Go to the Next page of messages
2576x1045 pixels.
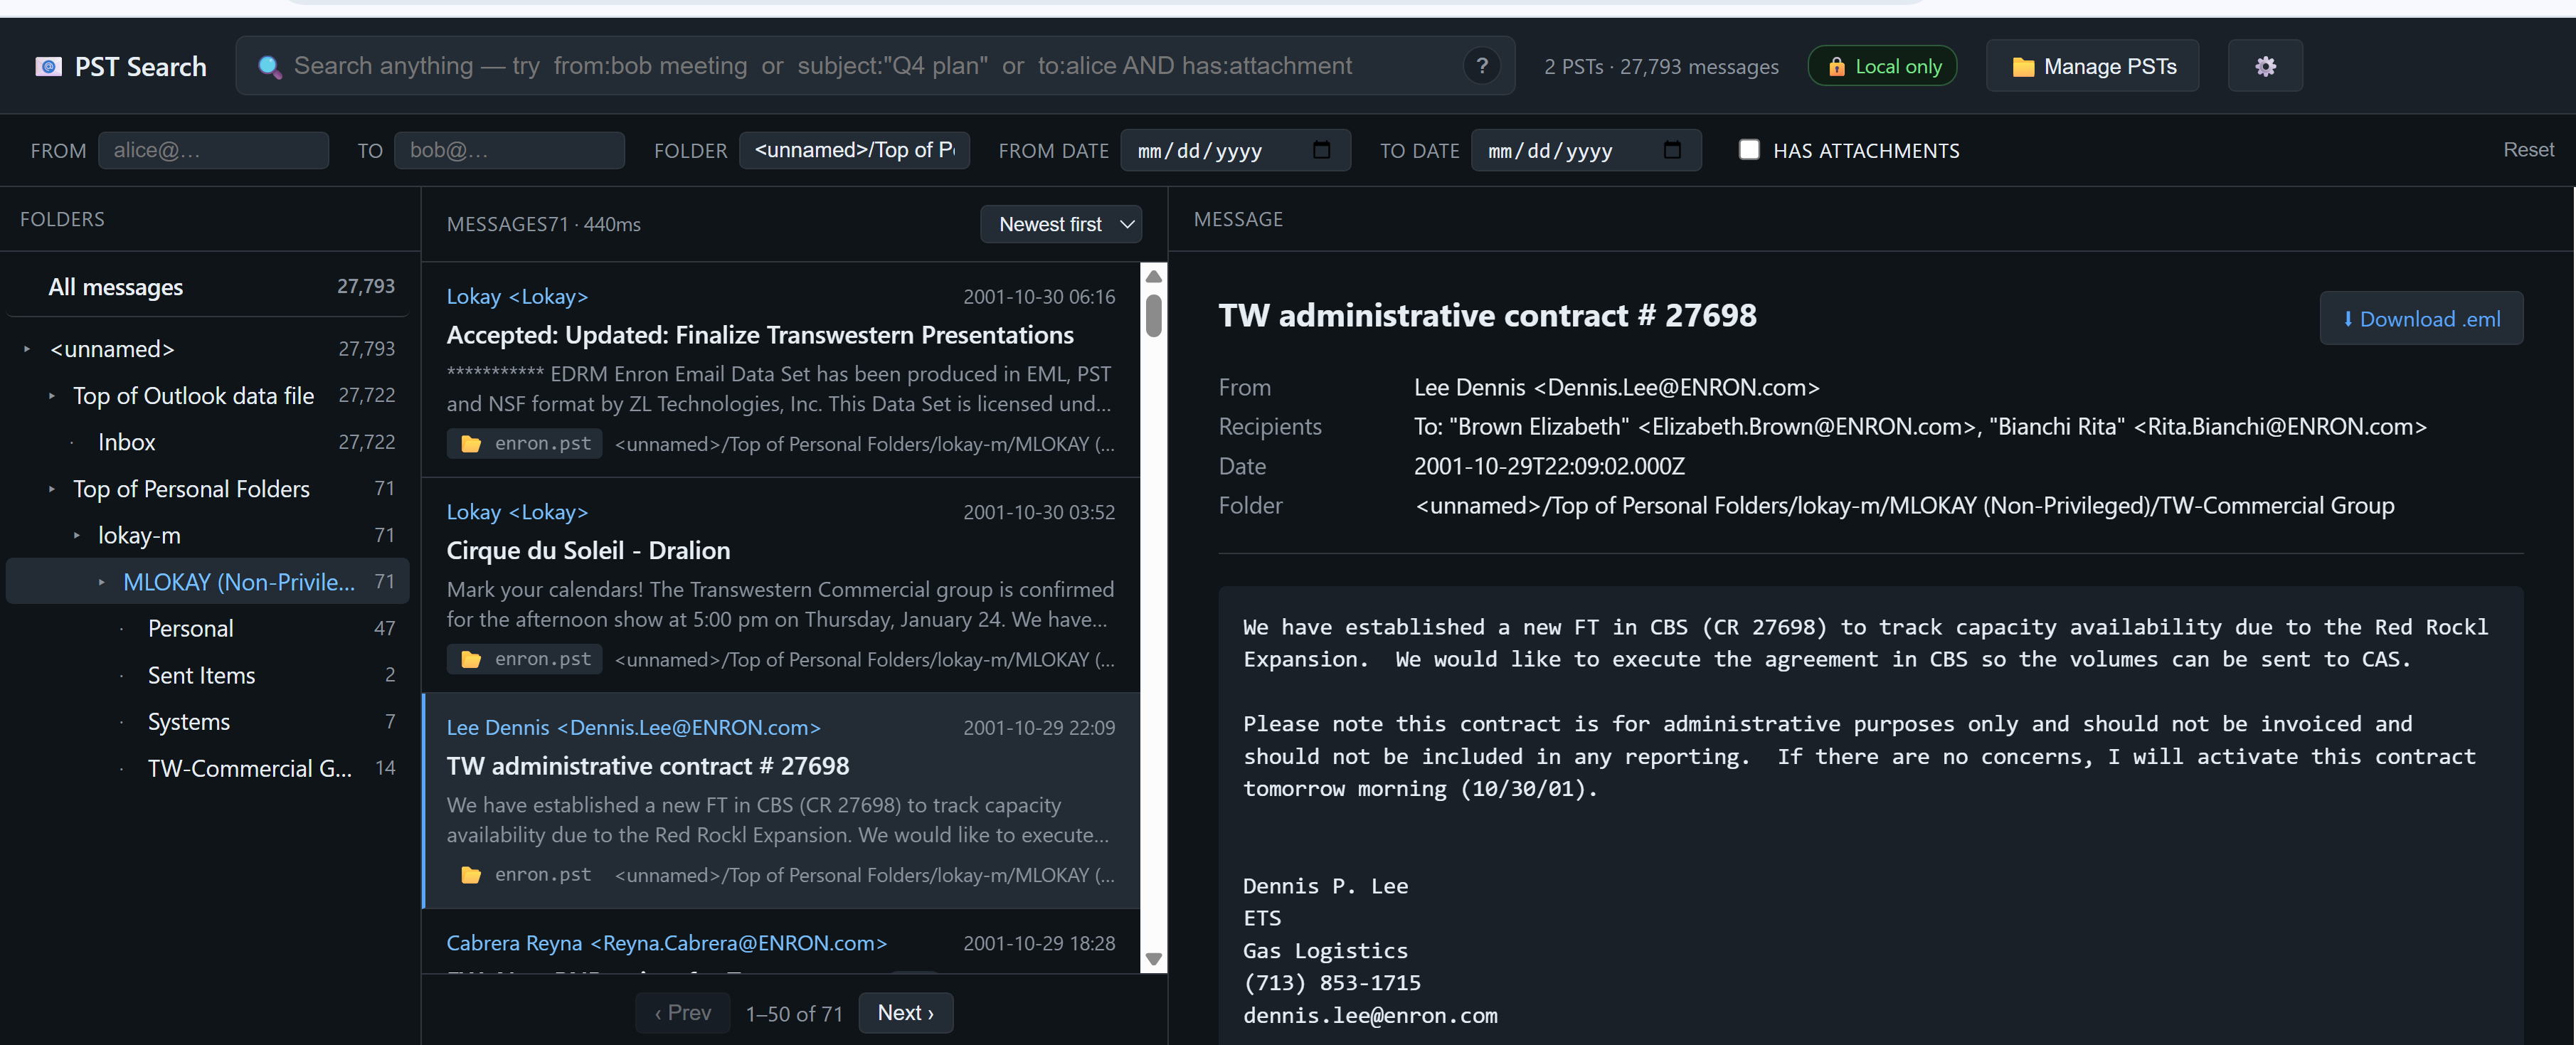click(905, 1012)
